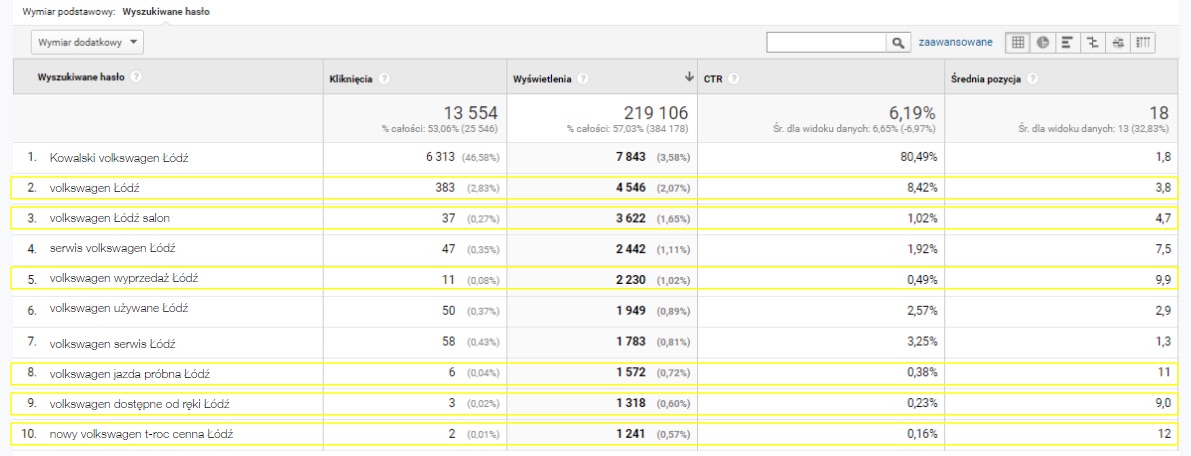This screenshot has height=456, width=1191.
Task: Click the table search input field
Action: click(x=827, y=43)
